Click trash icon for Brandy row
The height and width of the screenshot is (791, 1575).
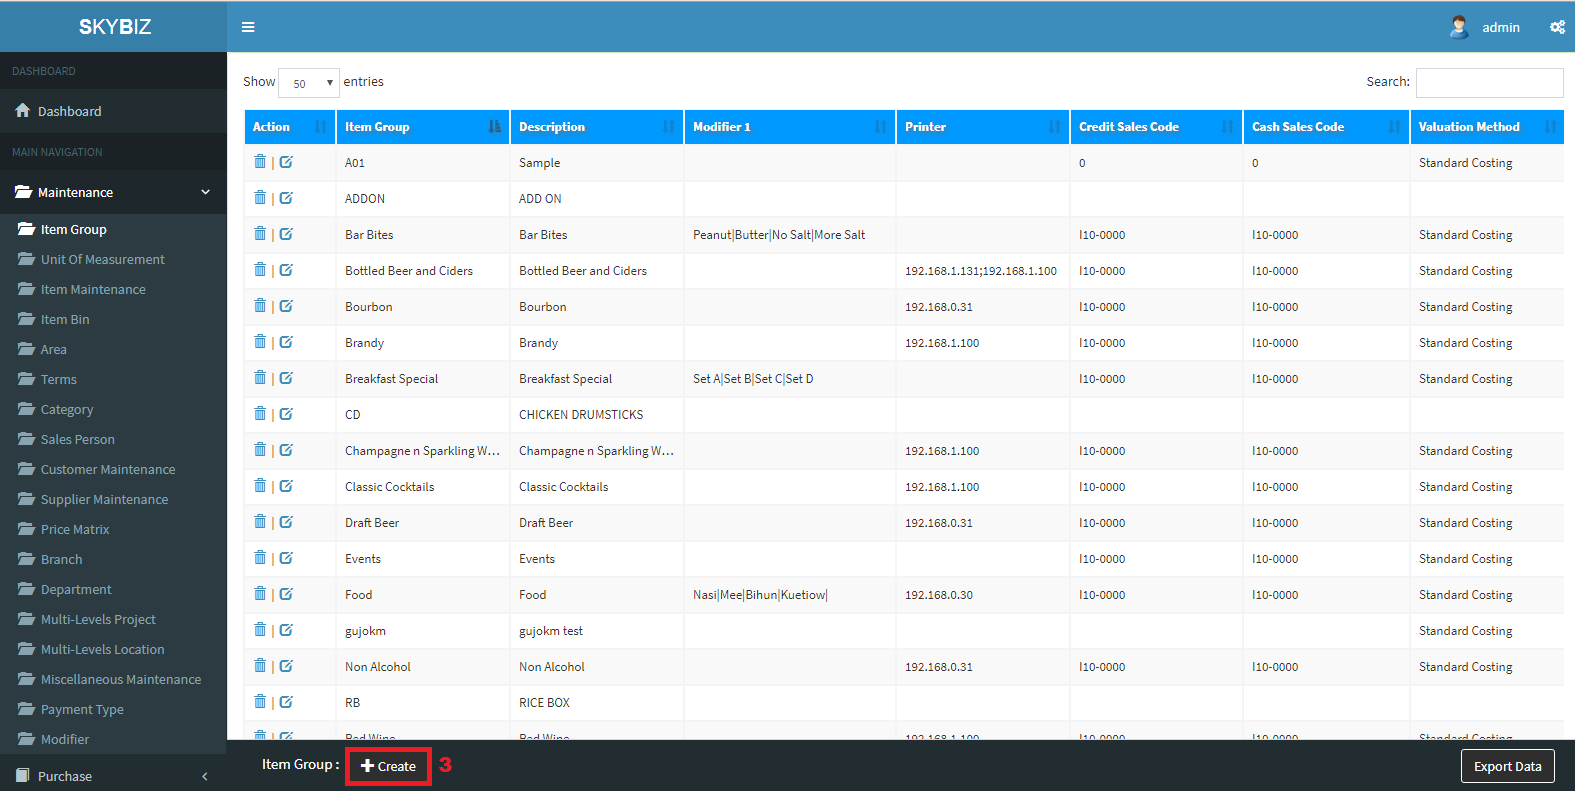click(260, 342)
